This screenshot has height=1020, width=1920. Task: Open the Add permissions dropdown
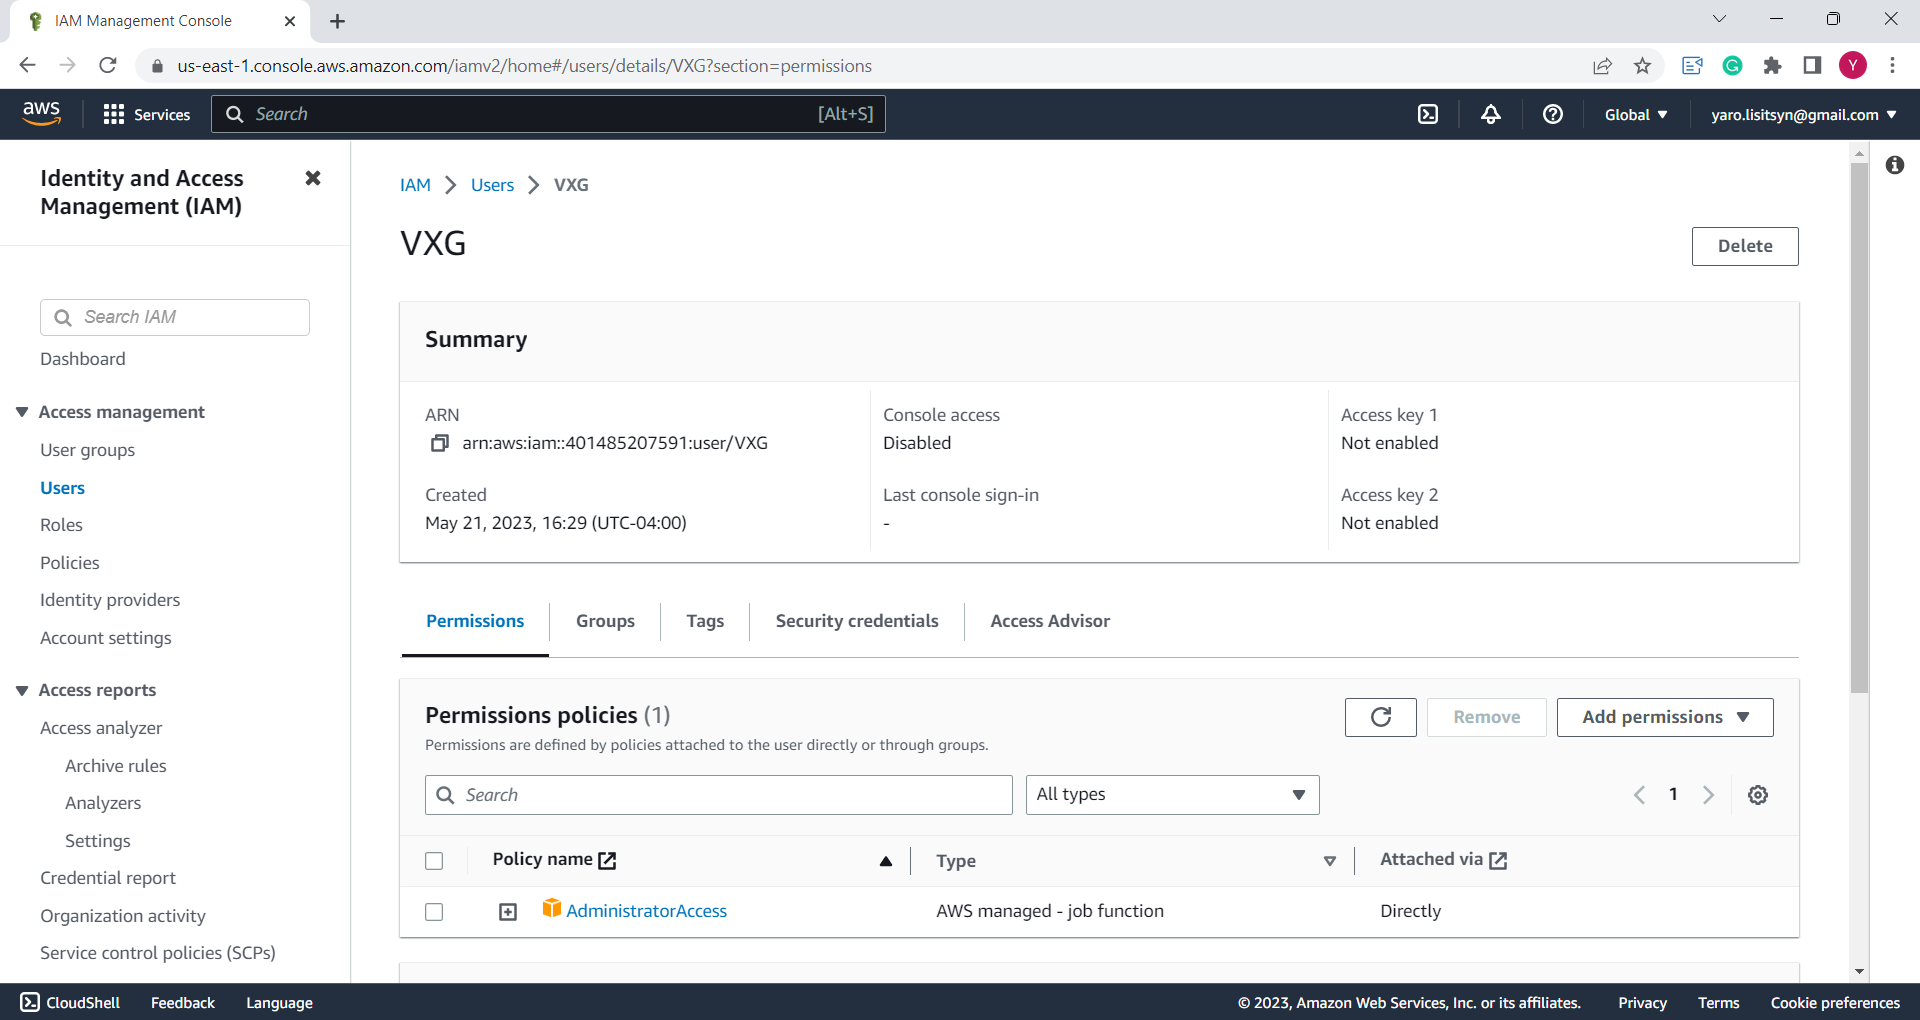(x=1664, y=717)
